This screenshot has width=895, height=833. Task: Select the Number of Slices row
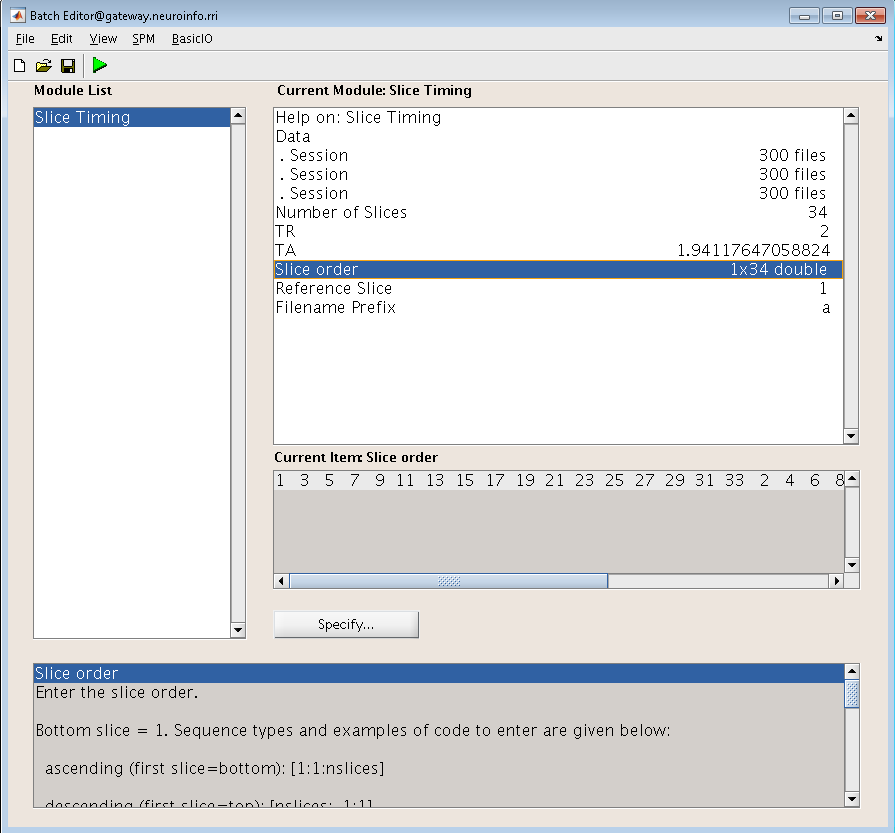[x=558, y=212]
